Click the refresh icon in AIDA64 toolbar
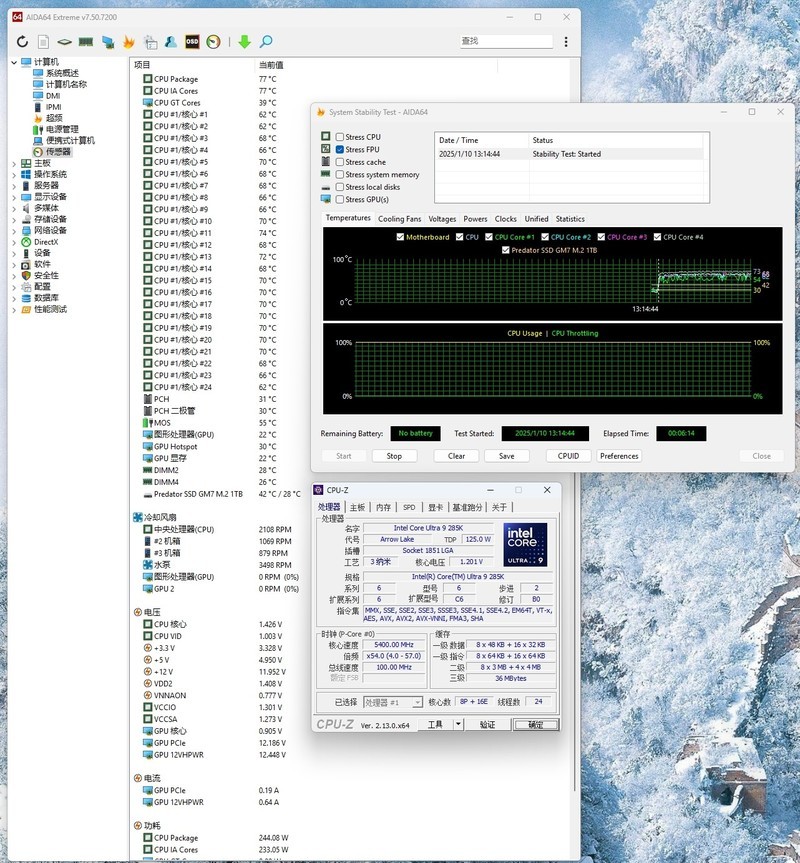 [23, 42]
